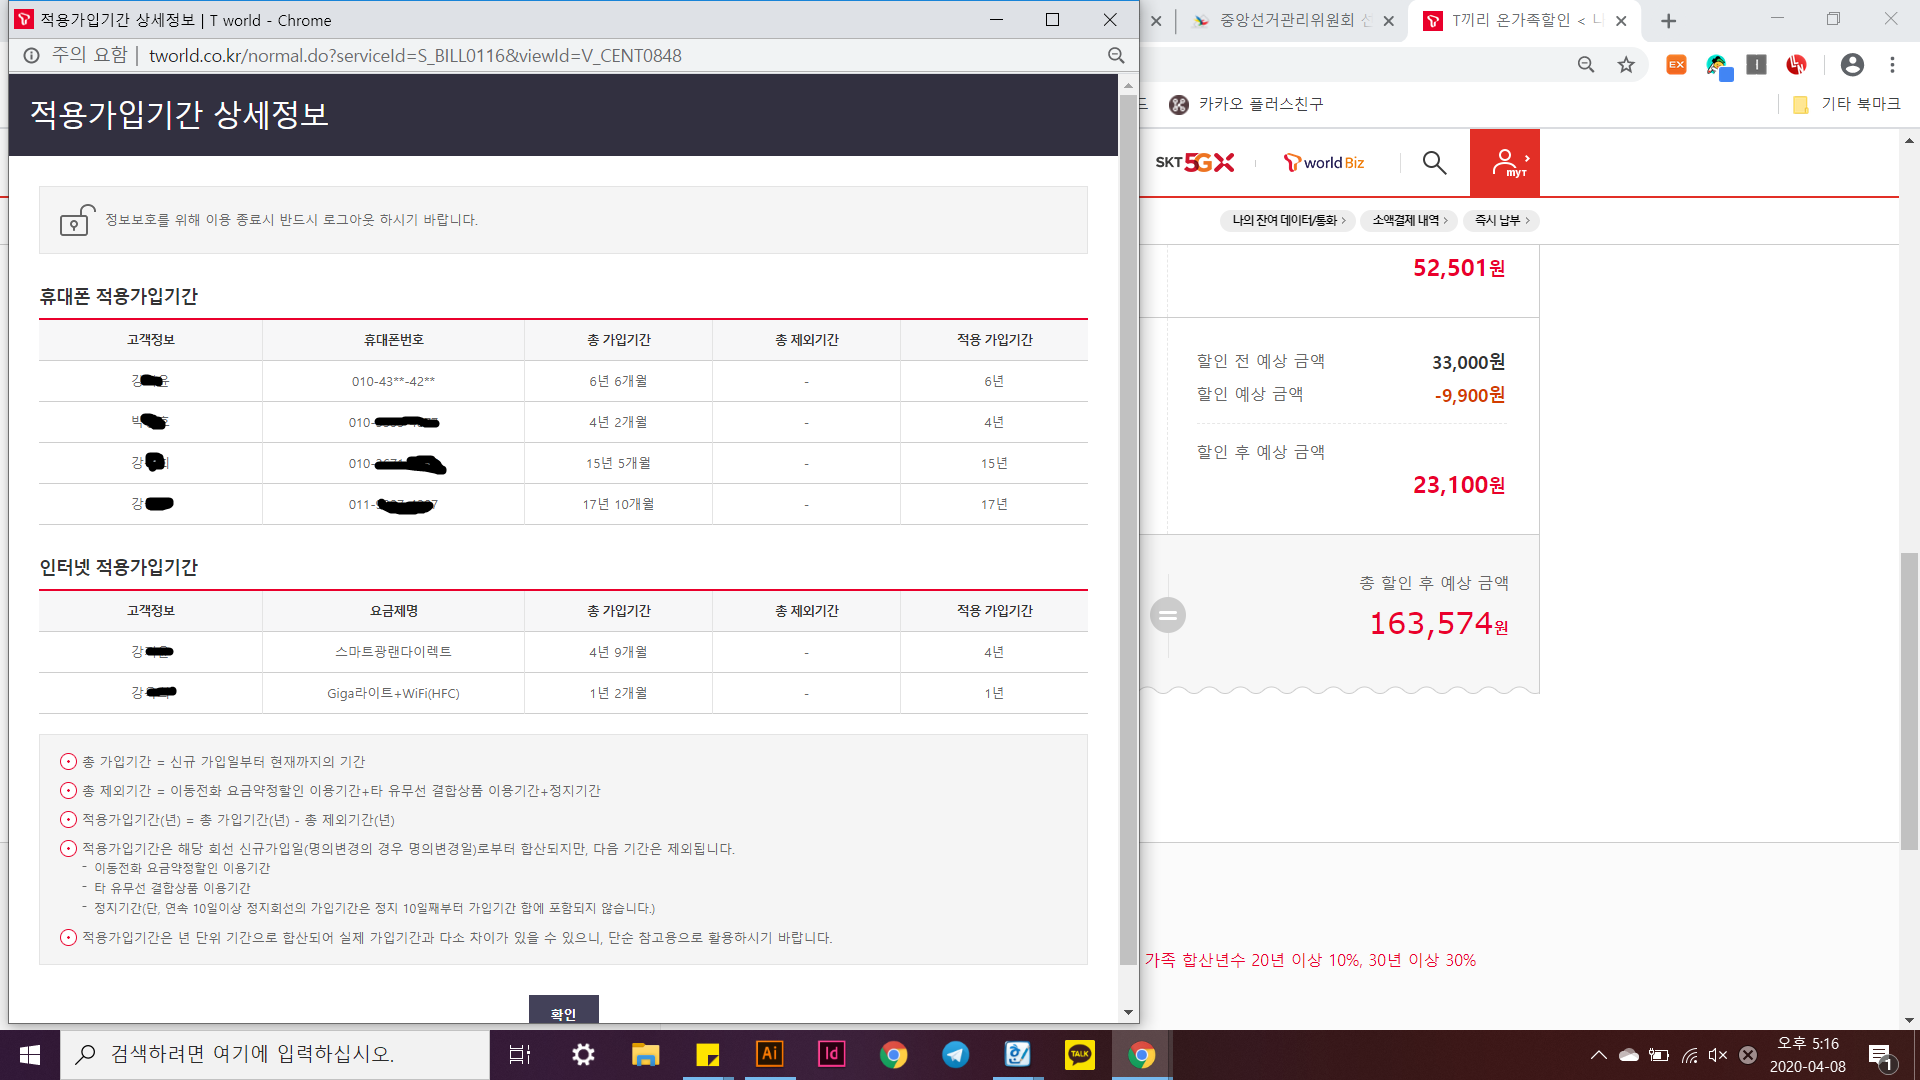Open the SKT 5GX logo link
The width and height of the screenshot is (1920, 1080).
click(1194, 162)
